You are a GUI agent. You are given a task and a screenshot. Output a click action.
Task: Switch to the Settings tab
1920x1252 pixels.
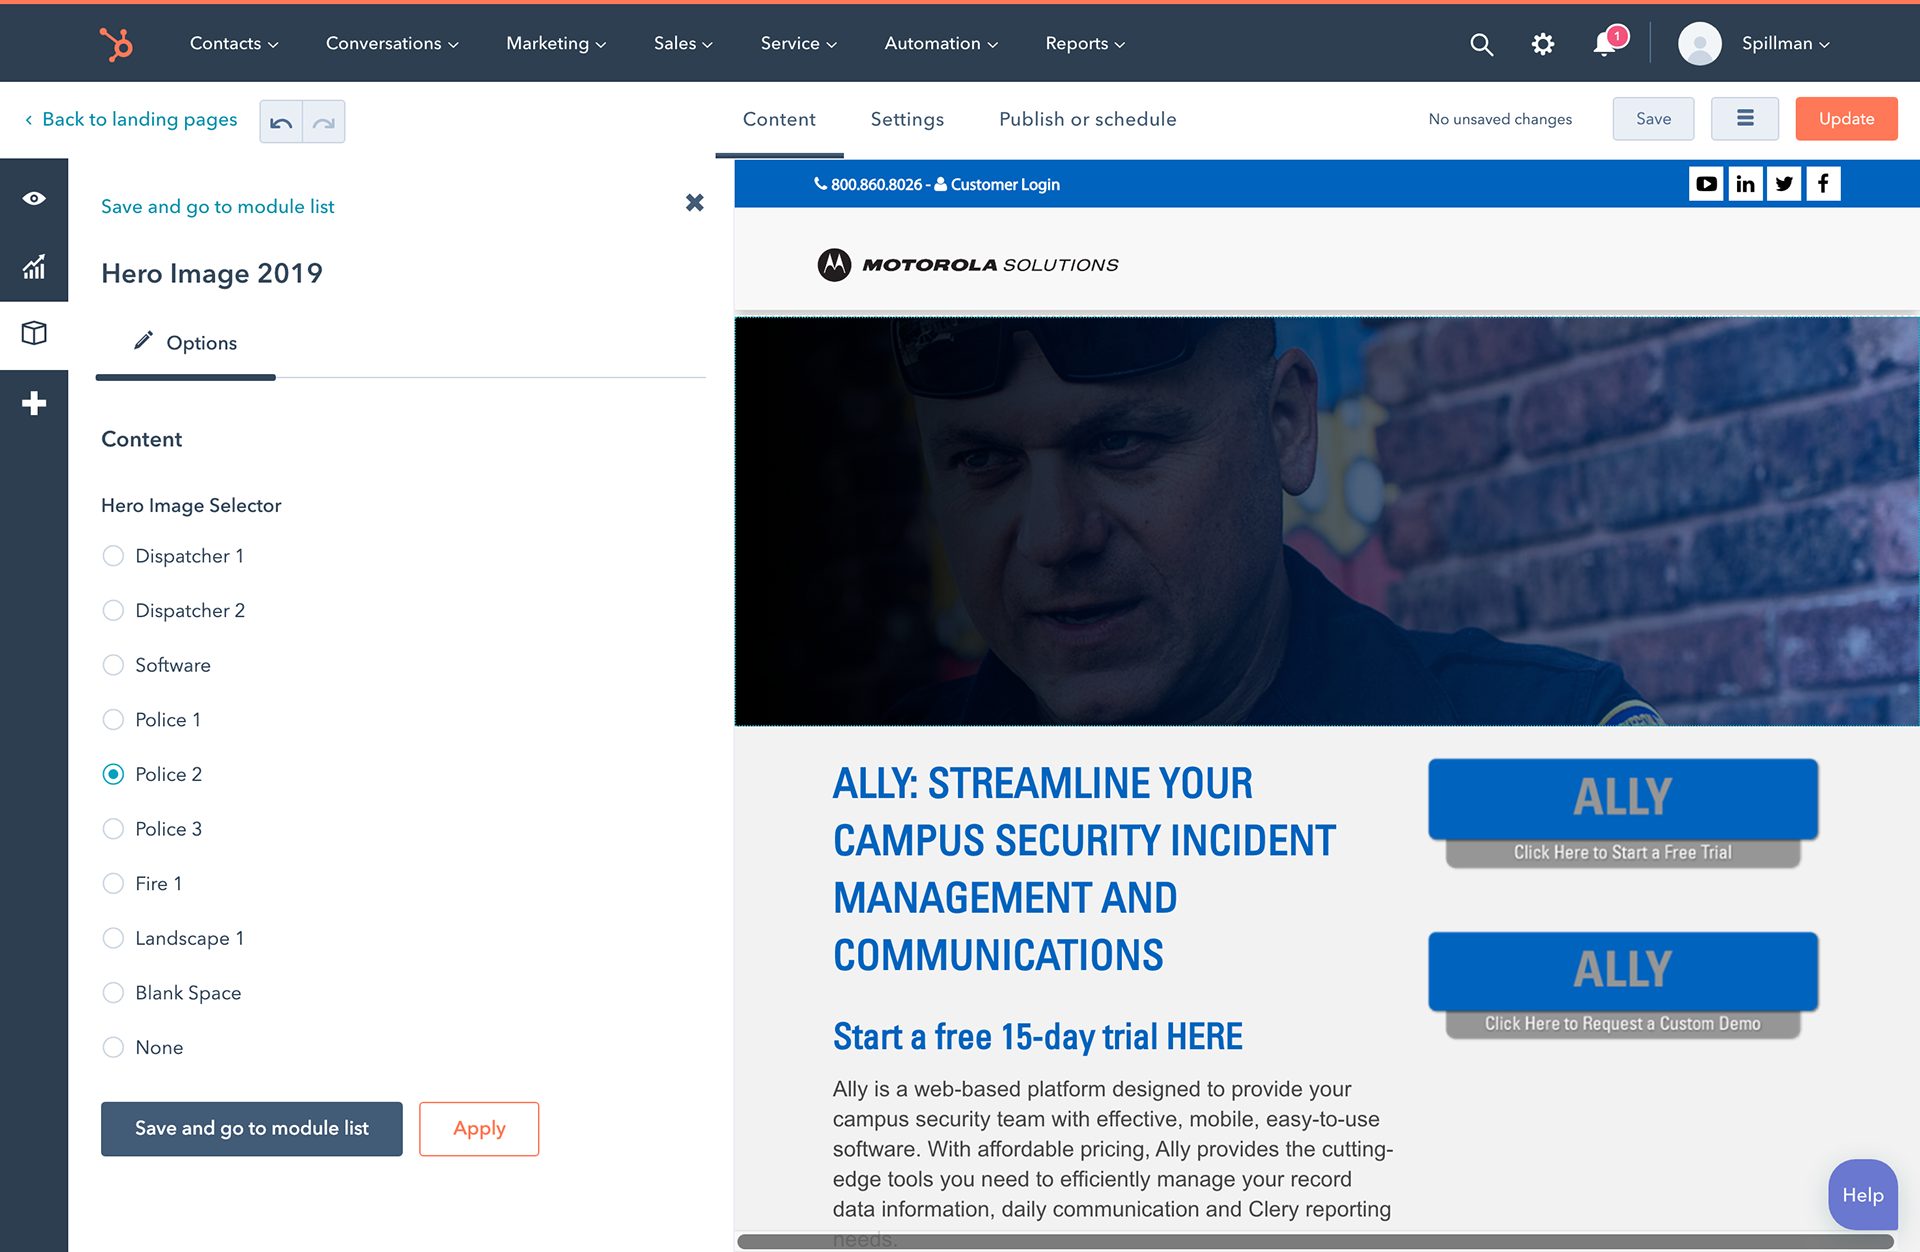coord(907,120)
